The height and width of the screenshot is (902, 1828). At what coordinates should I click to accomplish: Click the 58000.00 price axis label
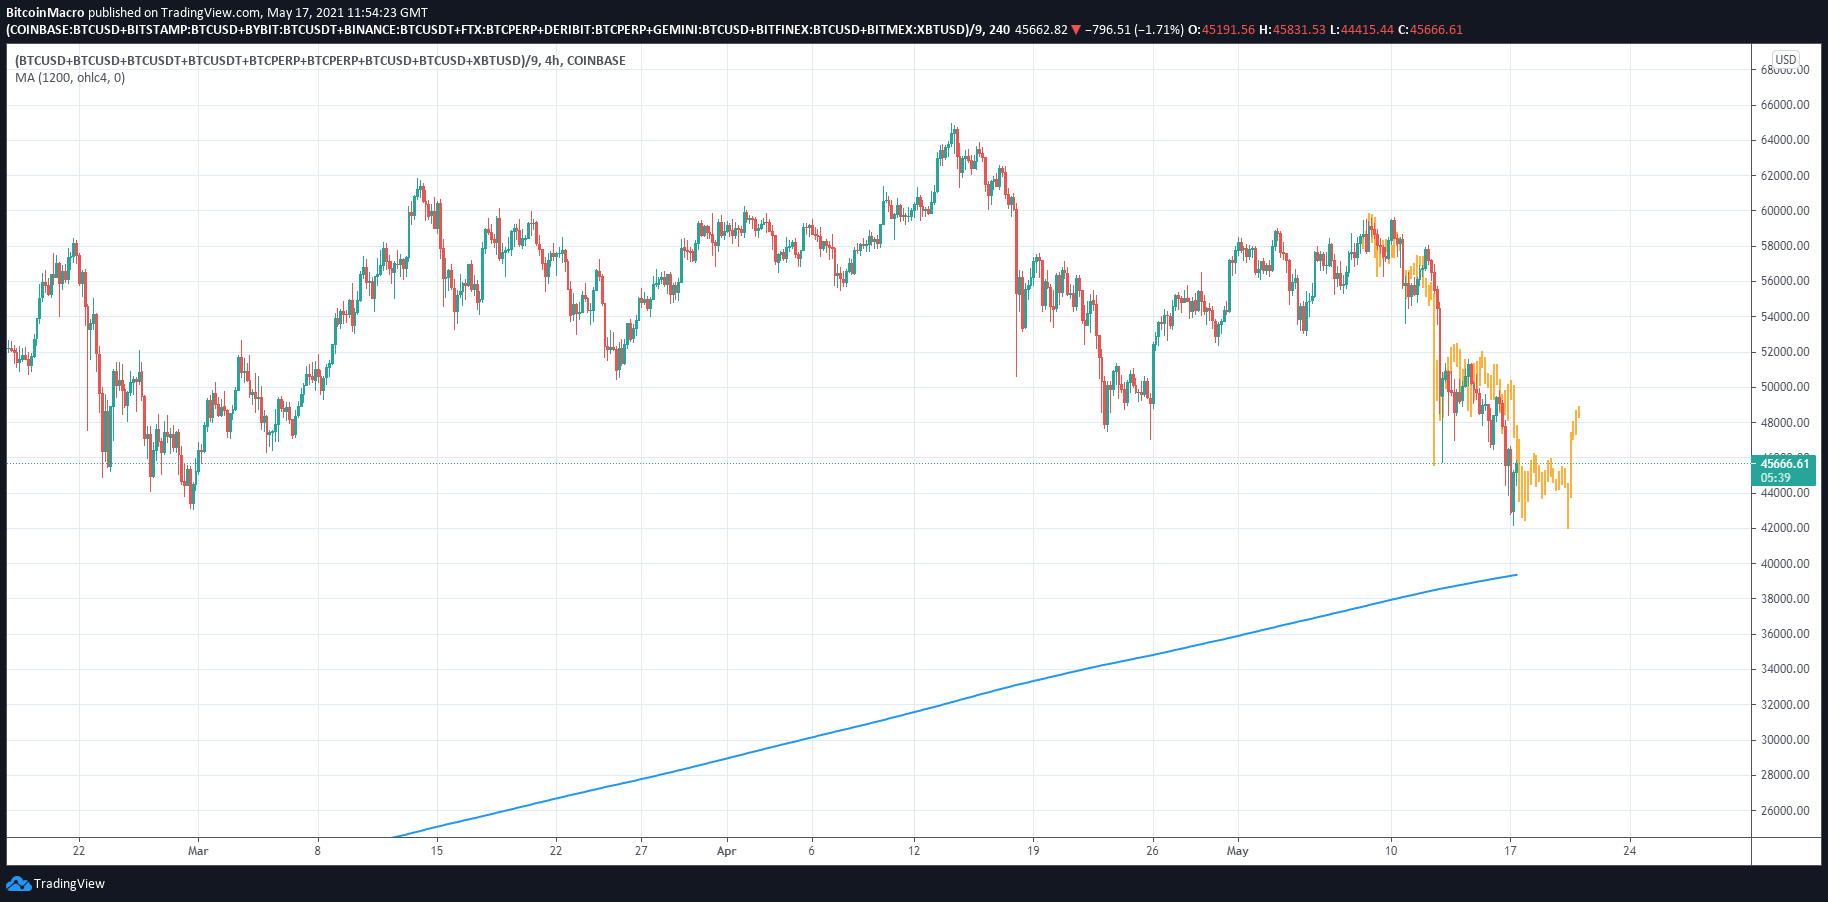1785,246
